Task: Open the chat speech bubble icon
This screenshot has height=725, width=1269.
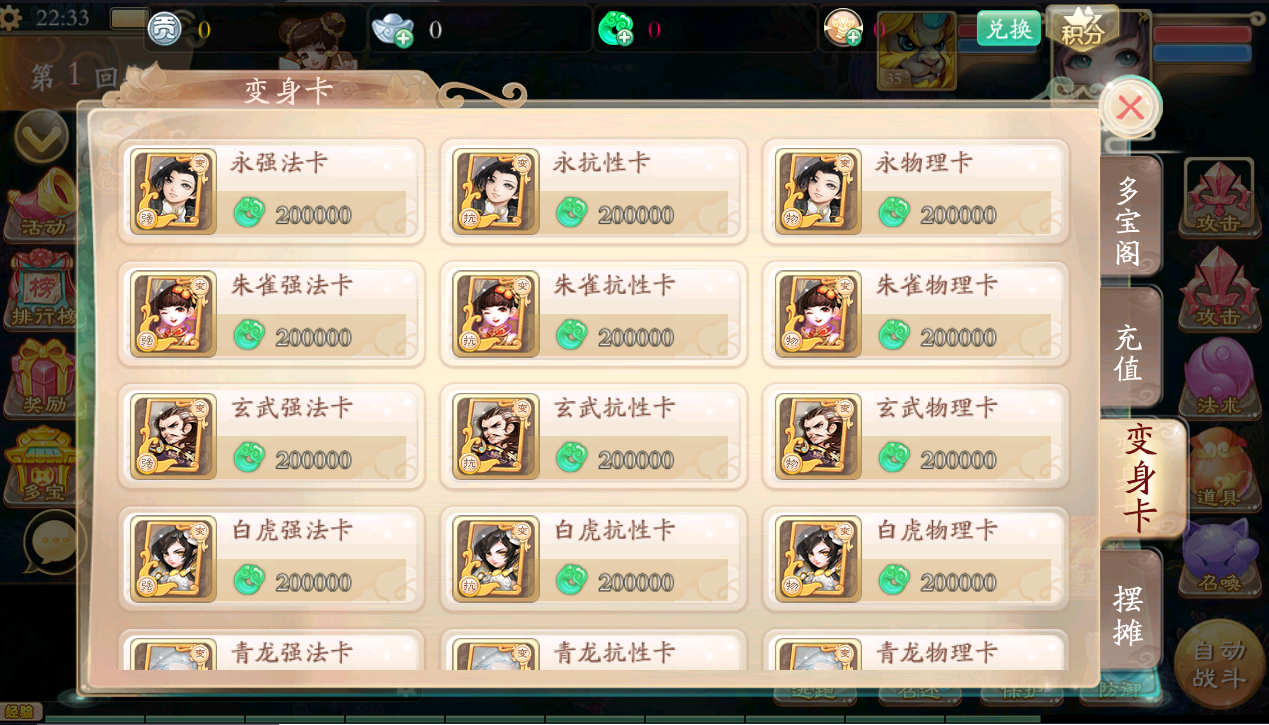Action: [54, 543]
